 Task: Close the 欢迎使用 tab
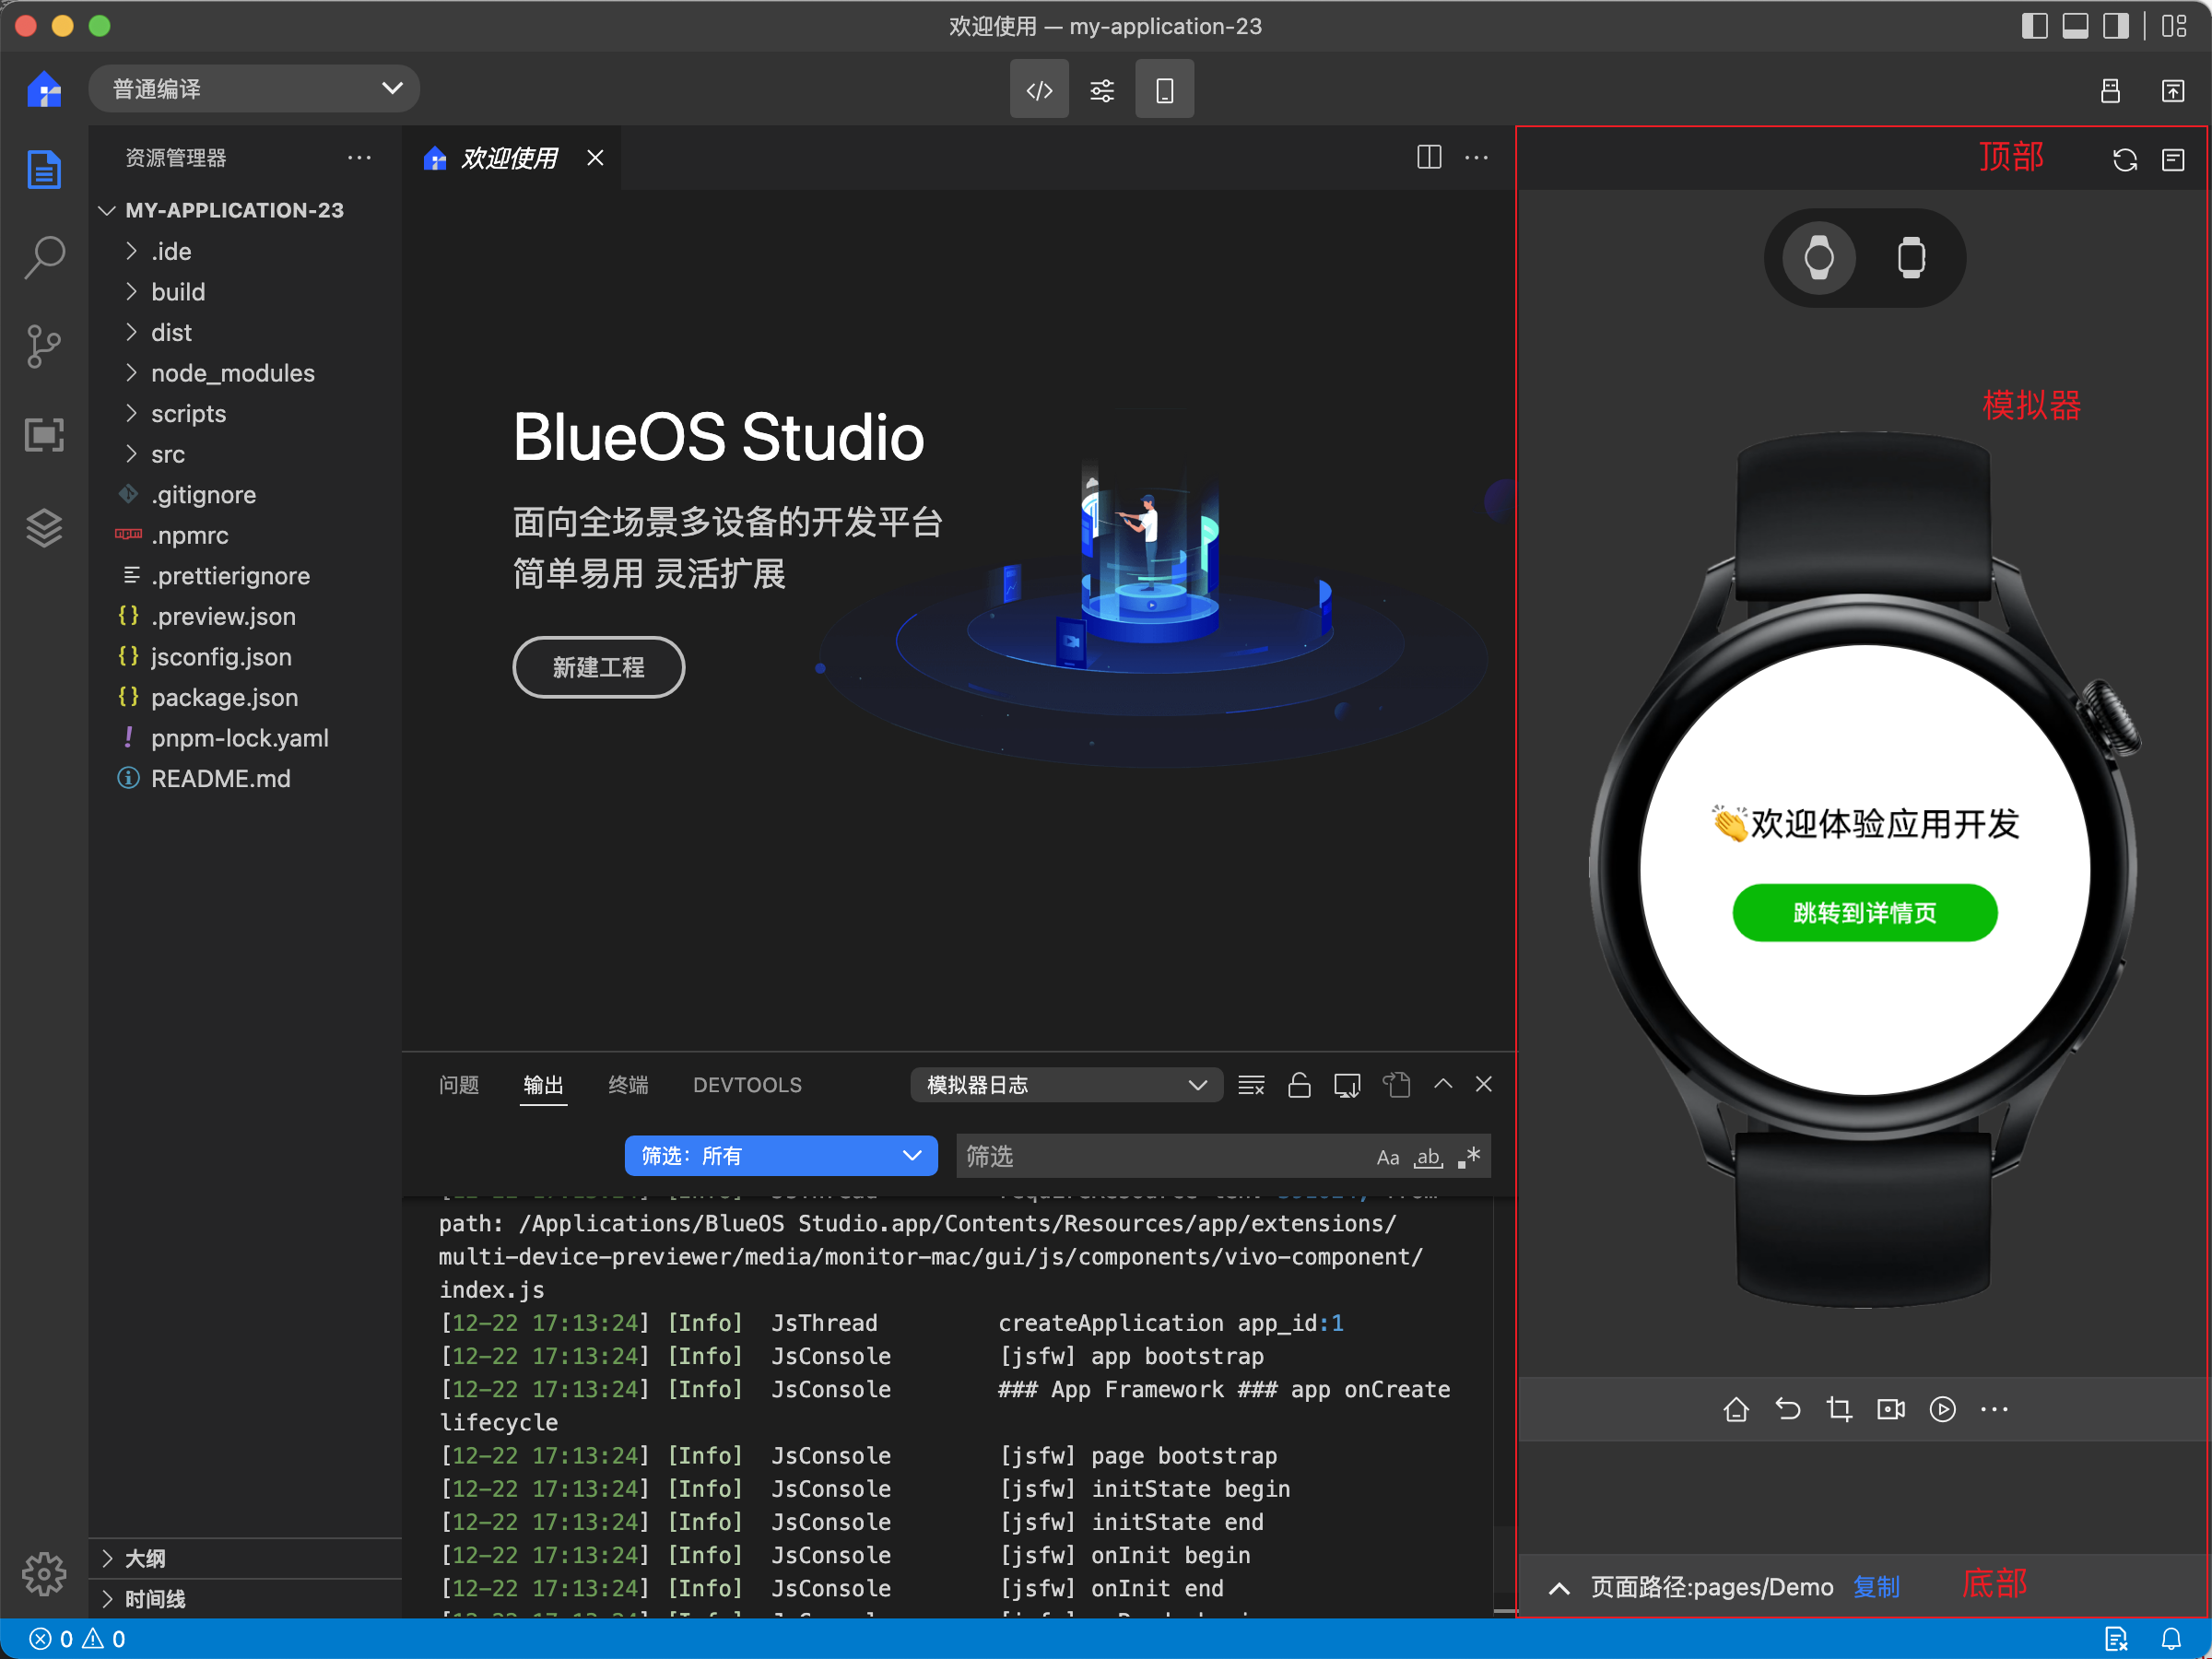pyautogui.click(x=595, y=158)
